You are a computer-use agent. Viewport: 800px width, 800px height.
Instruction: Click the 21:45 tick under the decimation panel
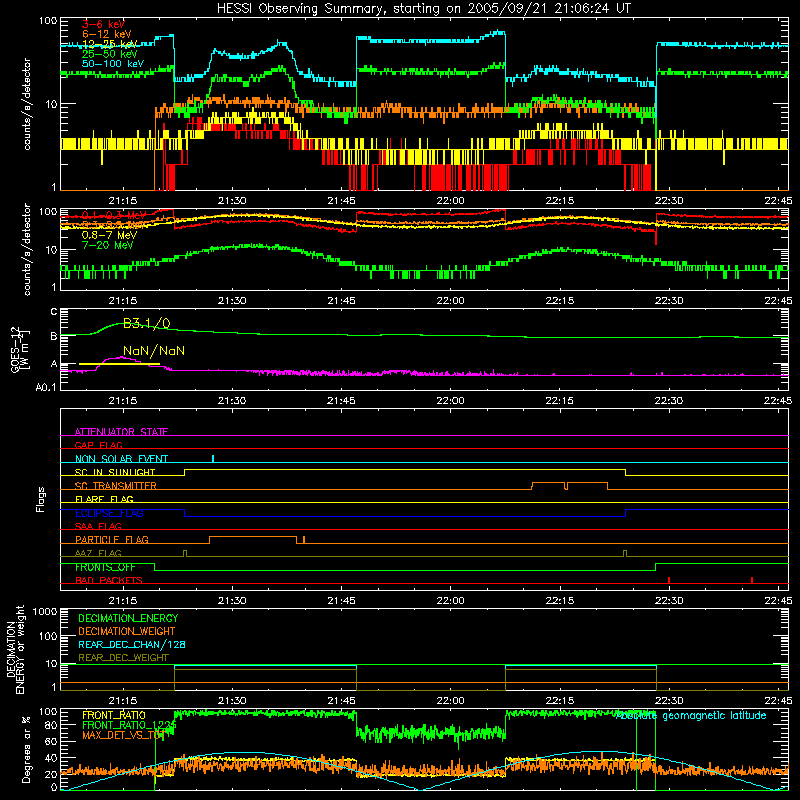[341, 701]
